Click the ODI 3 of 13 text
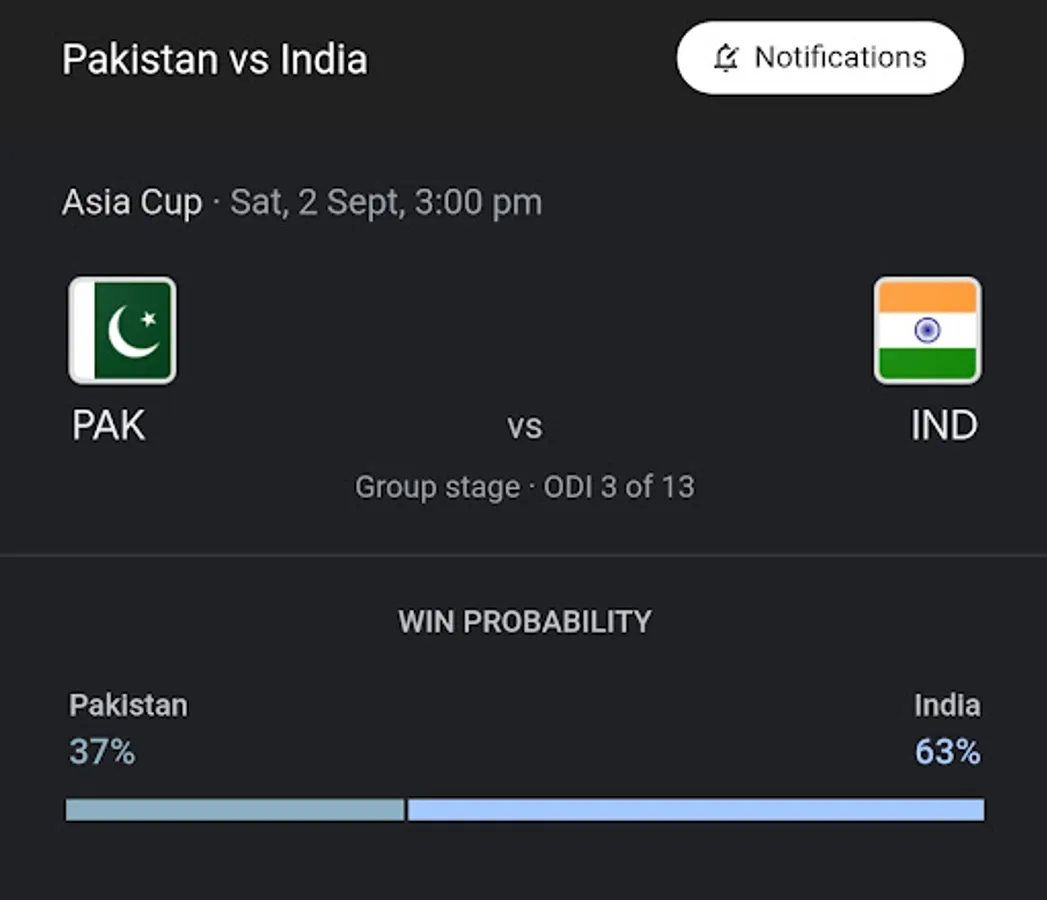The height and width of the screenshot is (900, 1047). point(619,487)
